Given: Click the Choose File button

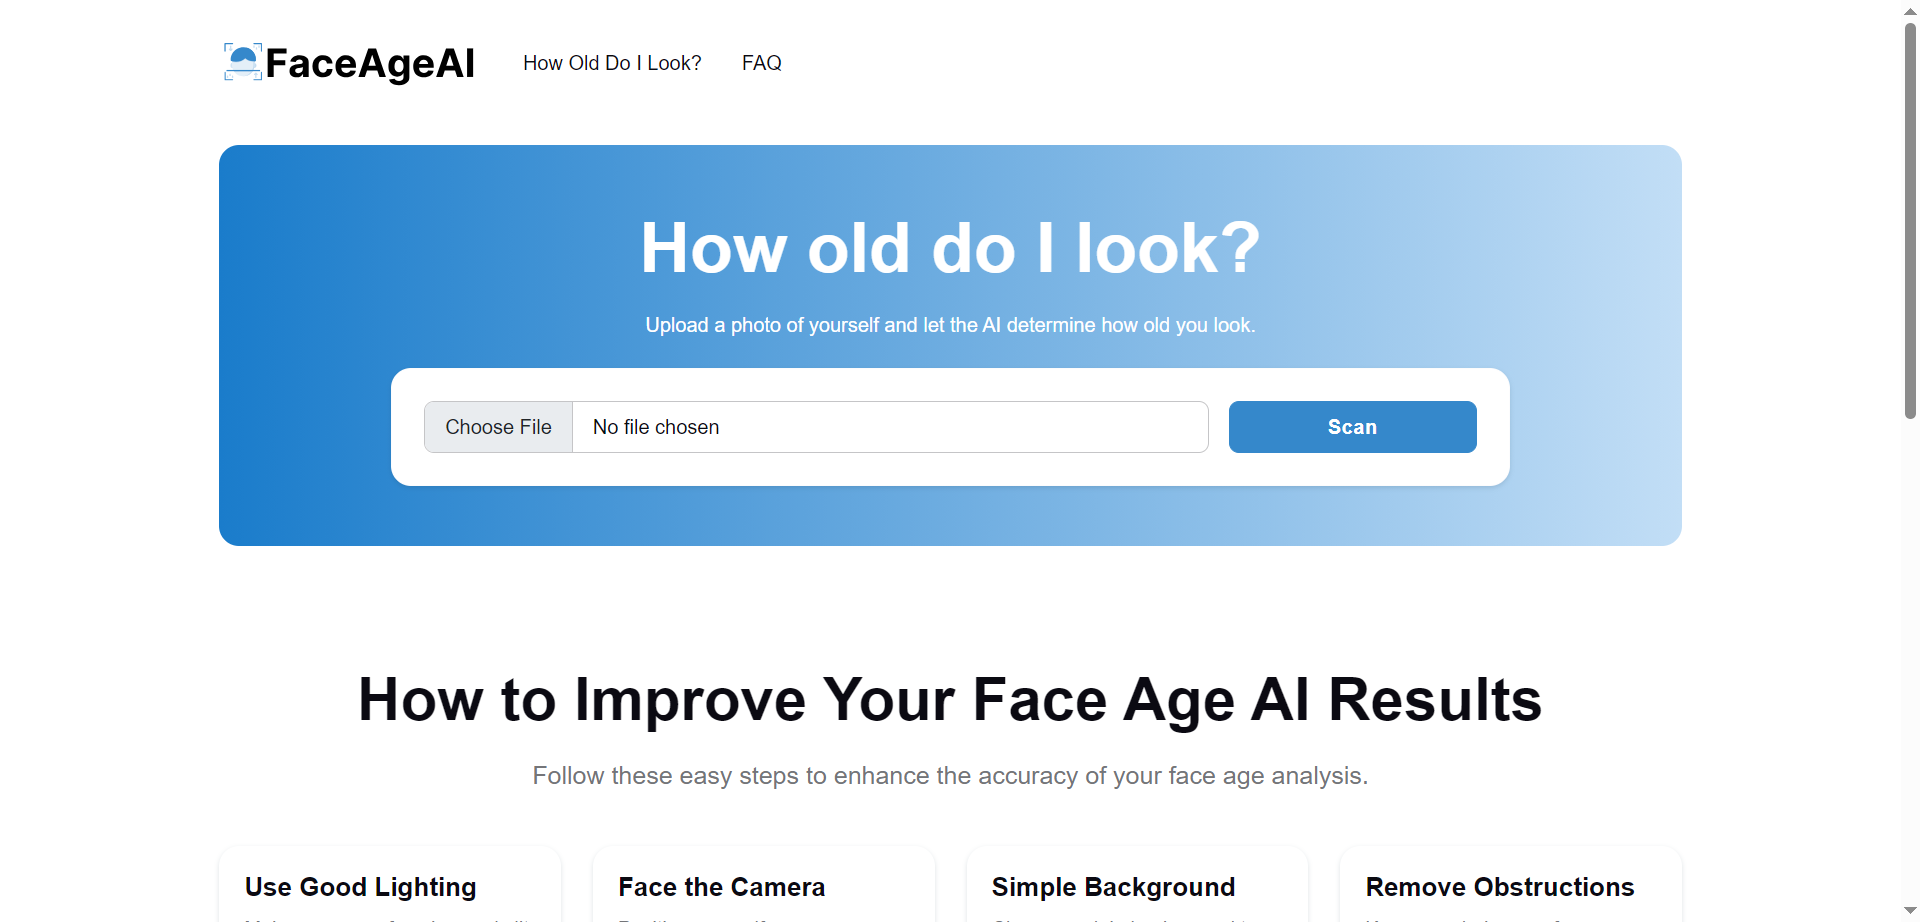Looking at the screenshot, I should (498, 427).
